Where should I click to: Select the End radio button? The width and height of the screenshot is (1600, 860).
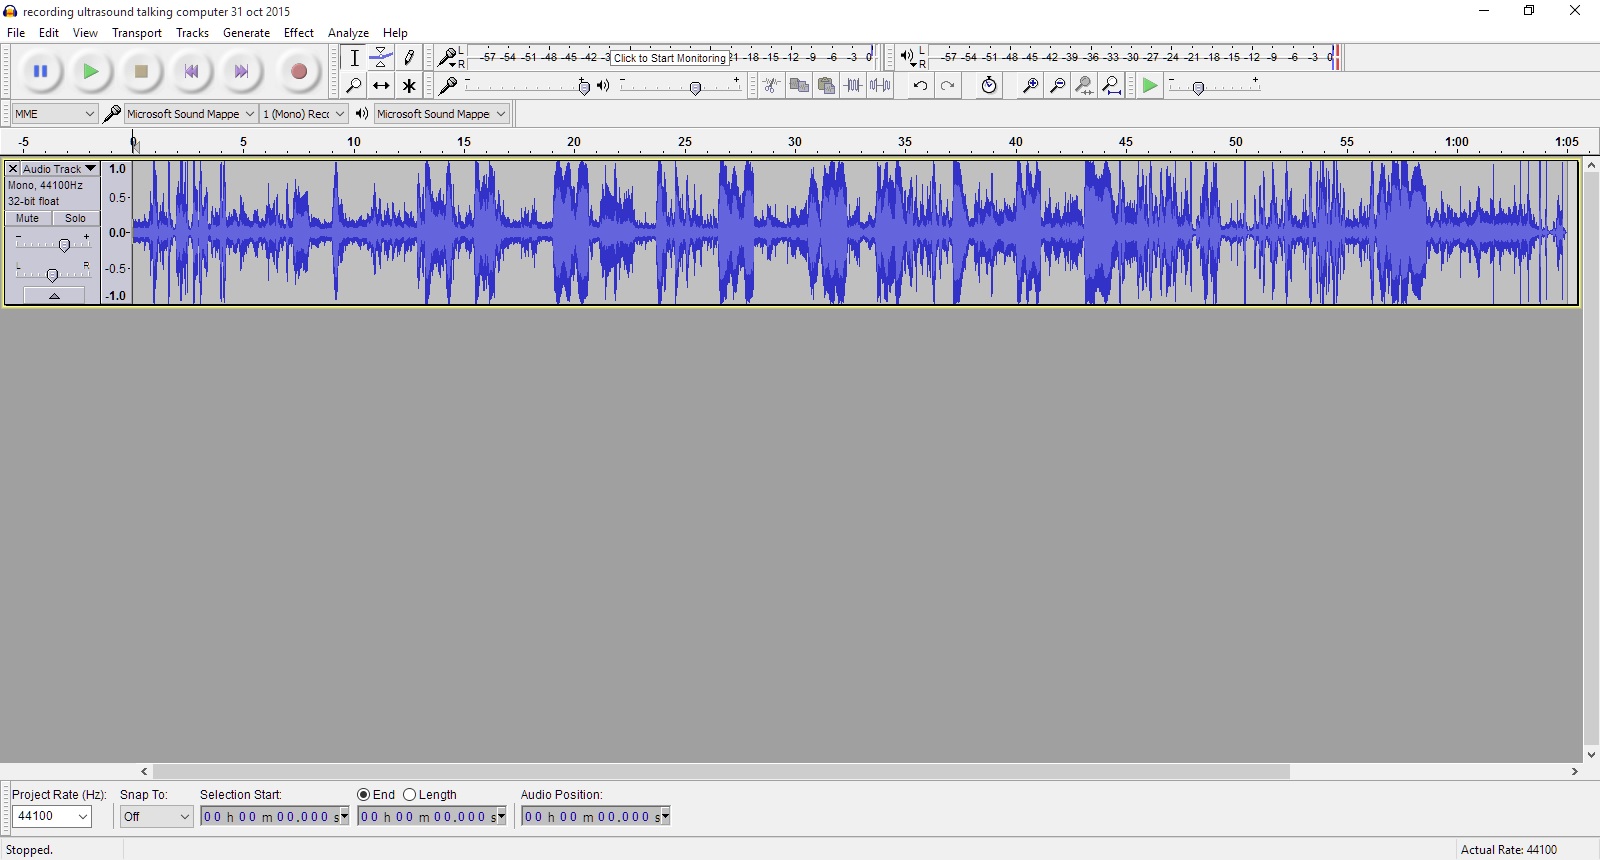tap(364, 795)
